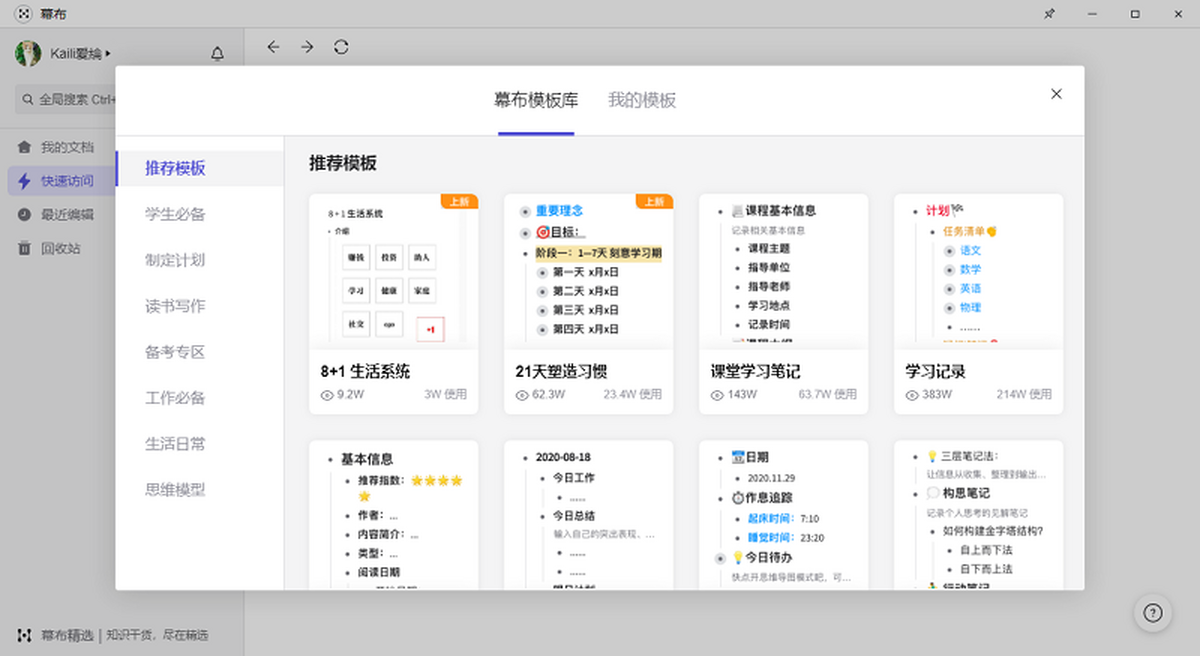The image size is (1200, 656).
Task: Open the 21天塑造习惯 template card
Action: [x=588, y=304]
